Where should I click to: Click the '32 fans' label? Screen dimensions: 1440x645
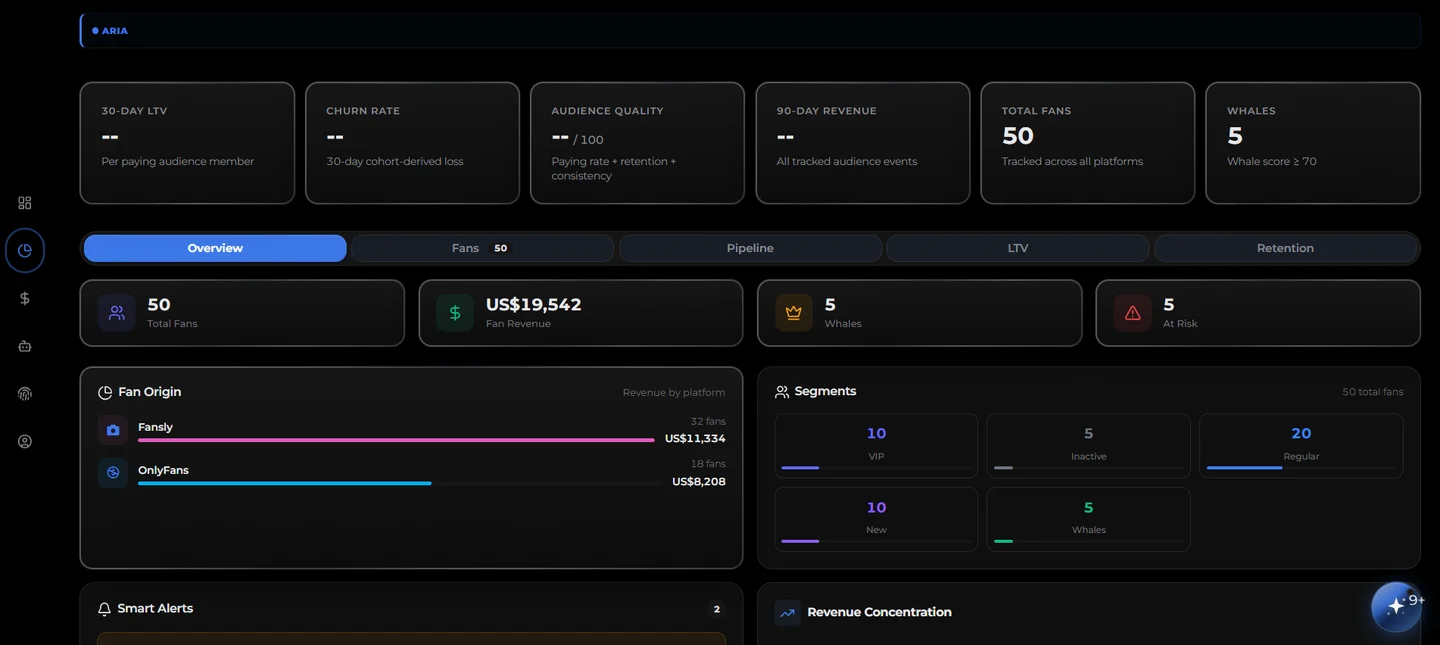pyautogui.click(x=708, y=422)
